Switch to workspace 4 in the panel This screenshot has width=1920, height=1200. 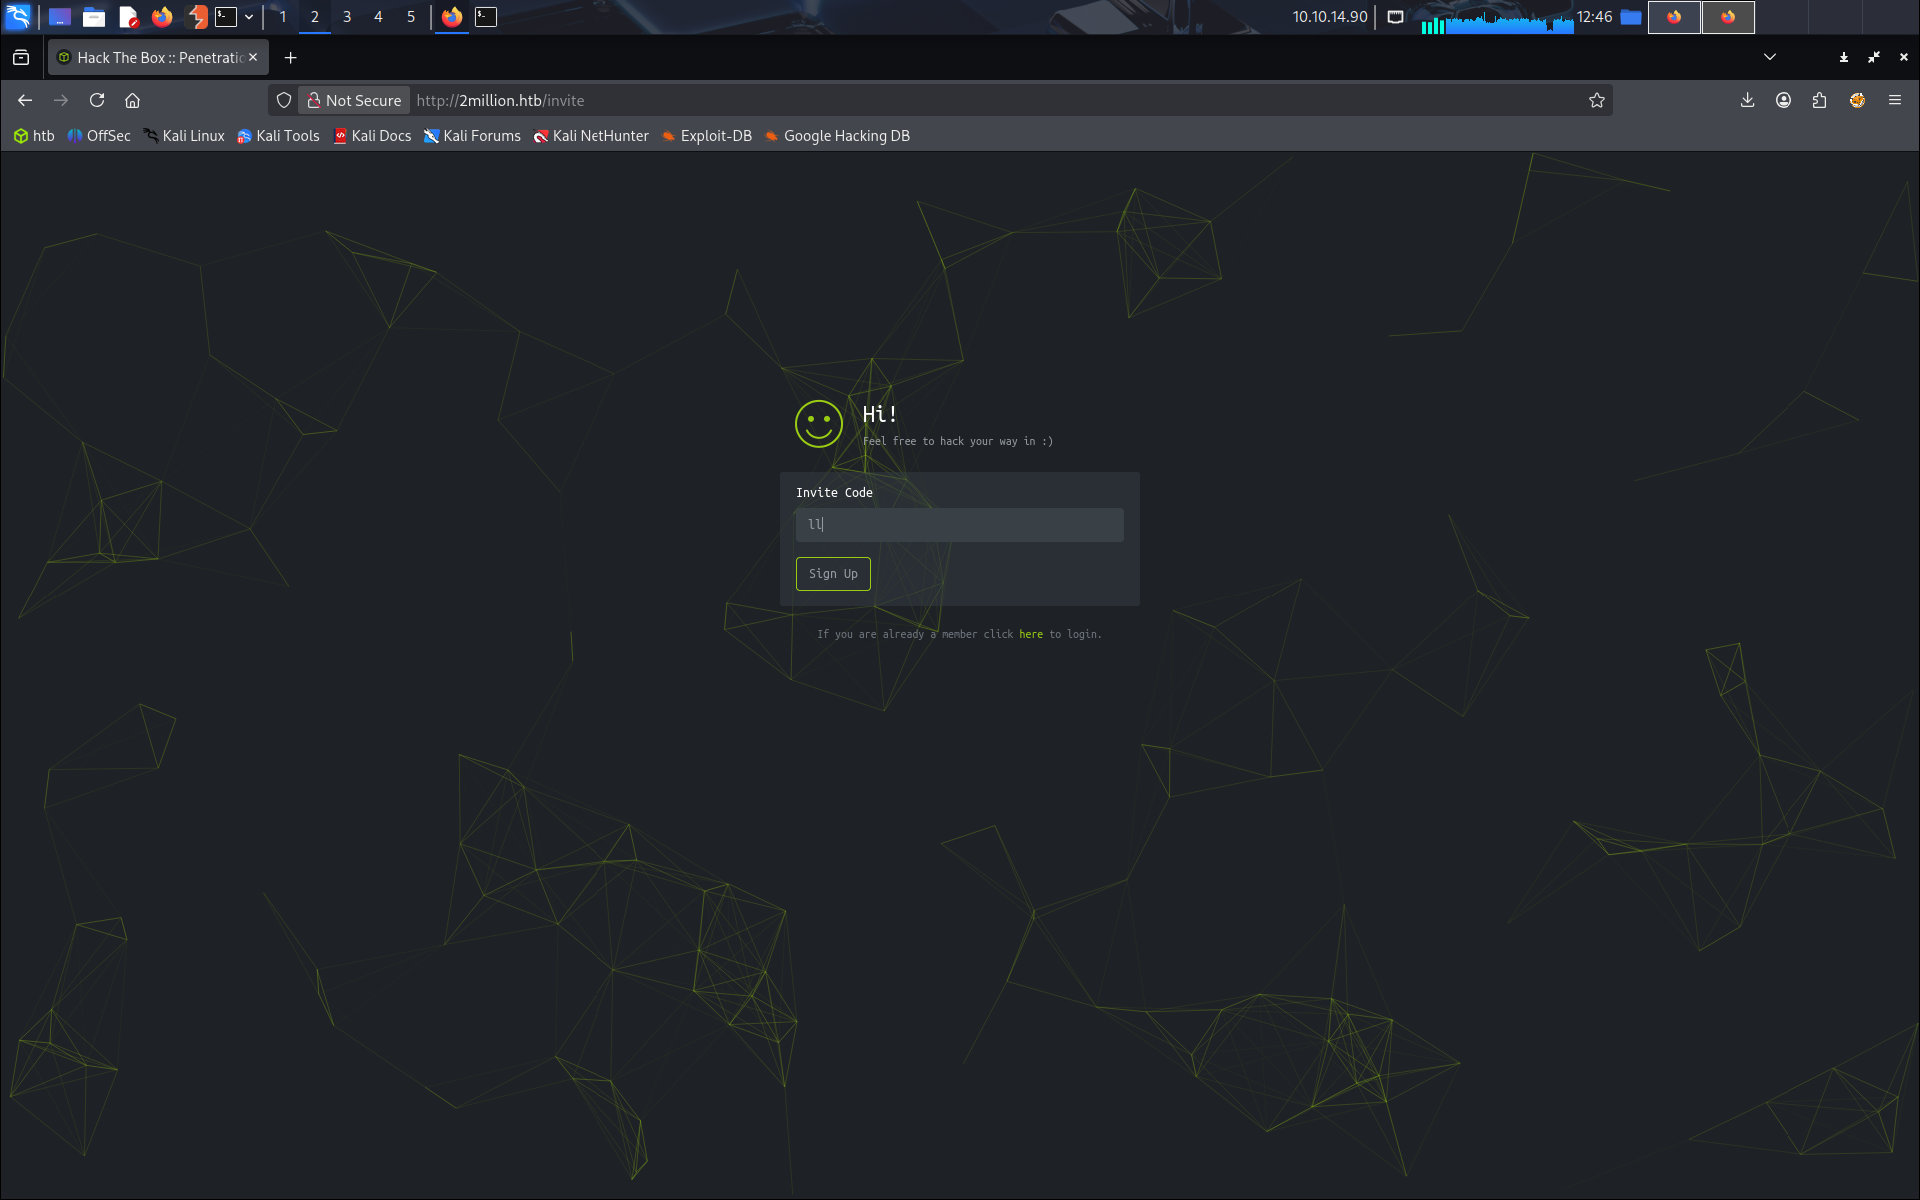click(x=378, y=17)
